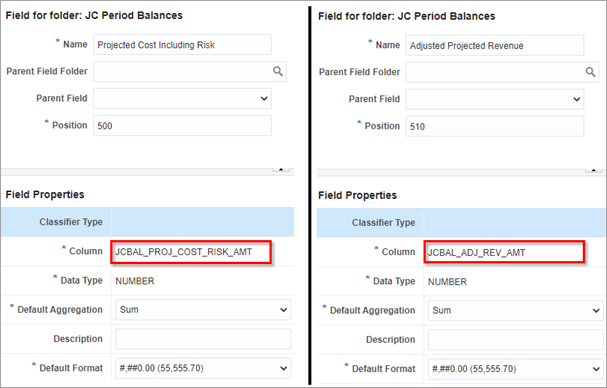The image size is (607, 388).
Task: Click Name field Projected Cost Including Risk
Action: 182,45
